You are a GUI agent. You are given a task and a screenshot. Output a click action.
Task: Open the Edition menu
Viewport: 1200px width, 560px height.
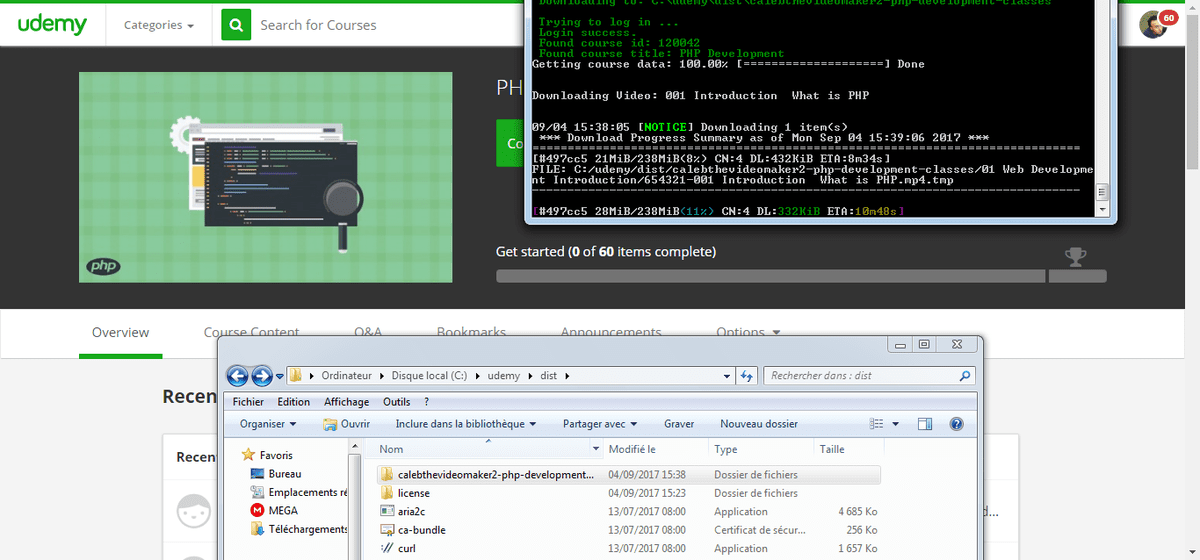(294, 402)
